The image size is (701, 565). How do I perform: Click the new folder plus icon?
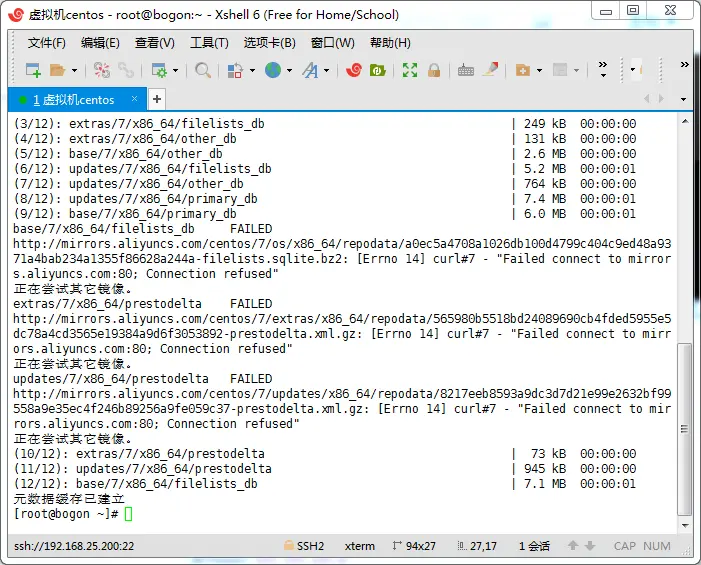click(x=523, y=70)
